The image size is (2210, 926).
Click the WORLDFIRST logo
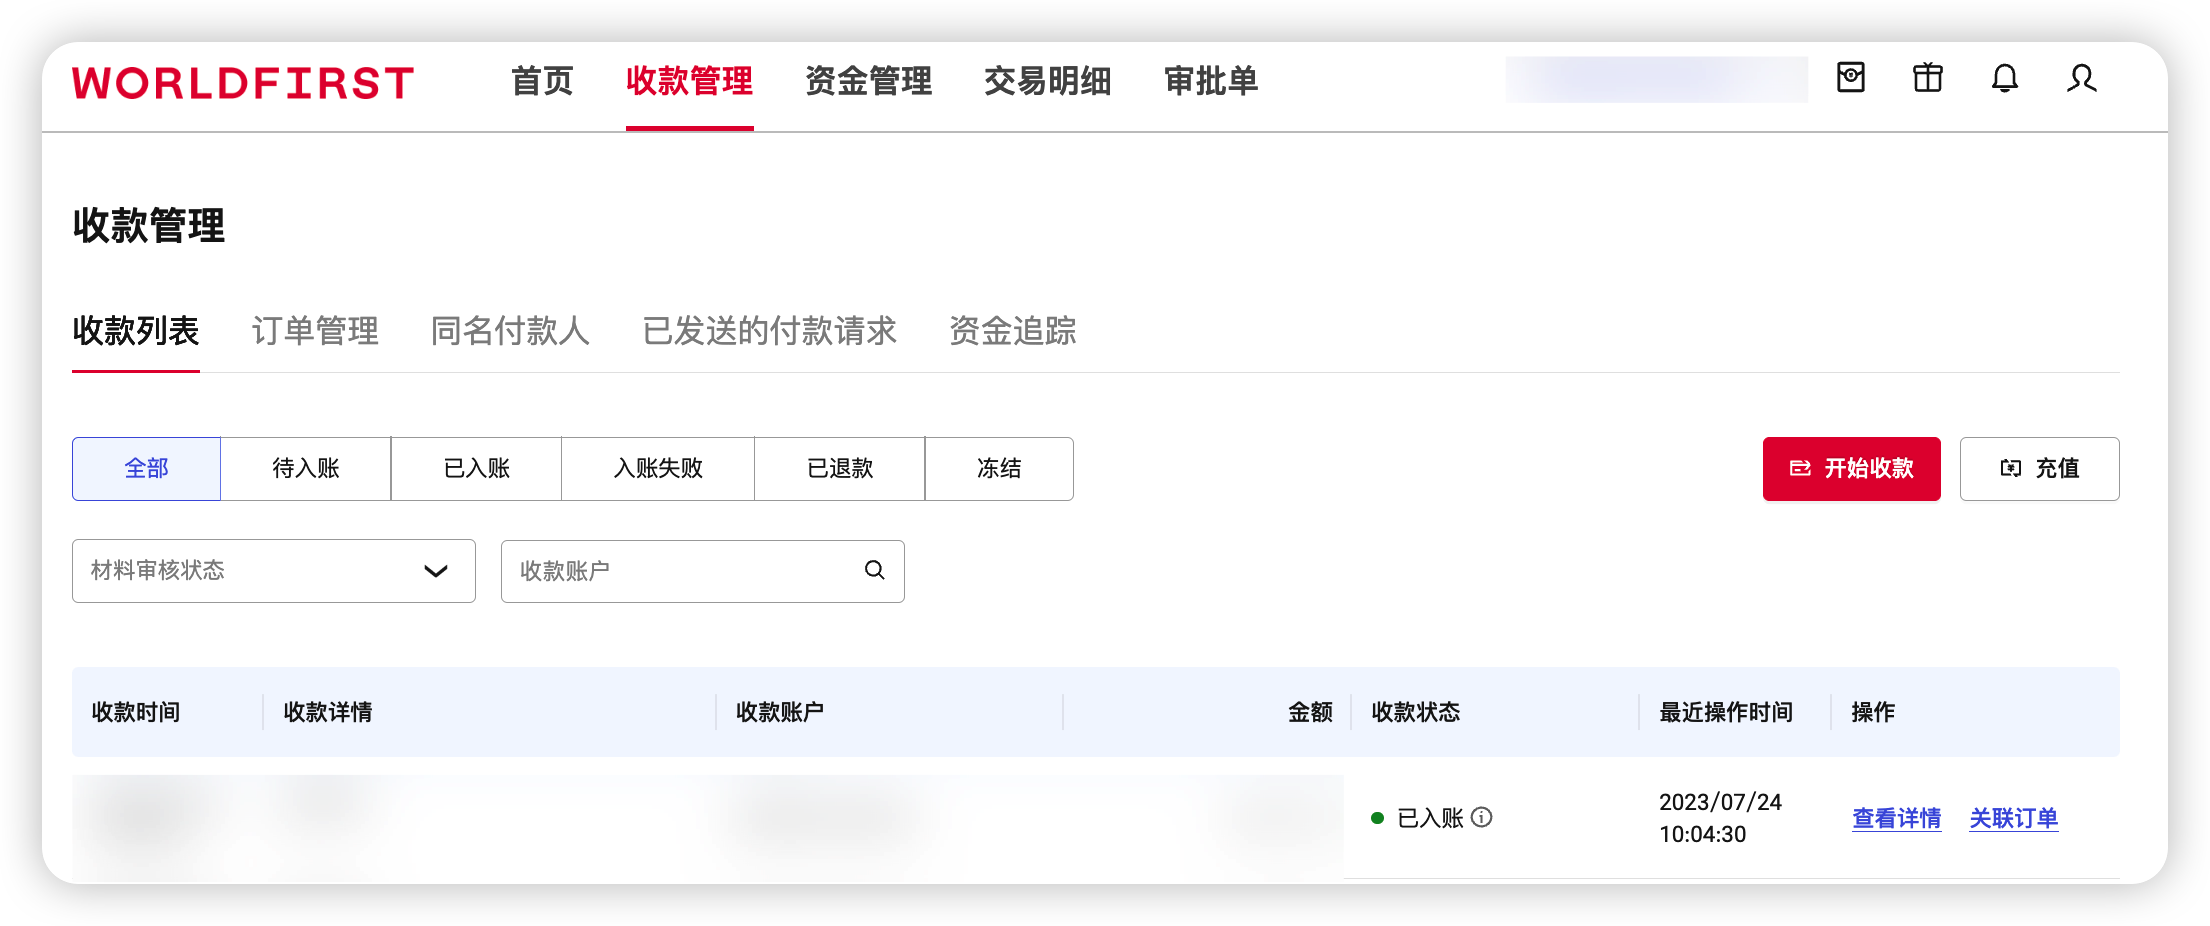[x=243, y=82]
